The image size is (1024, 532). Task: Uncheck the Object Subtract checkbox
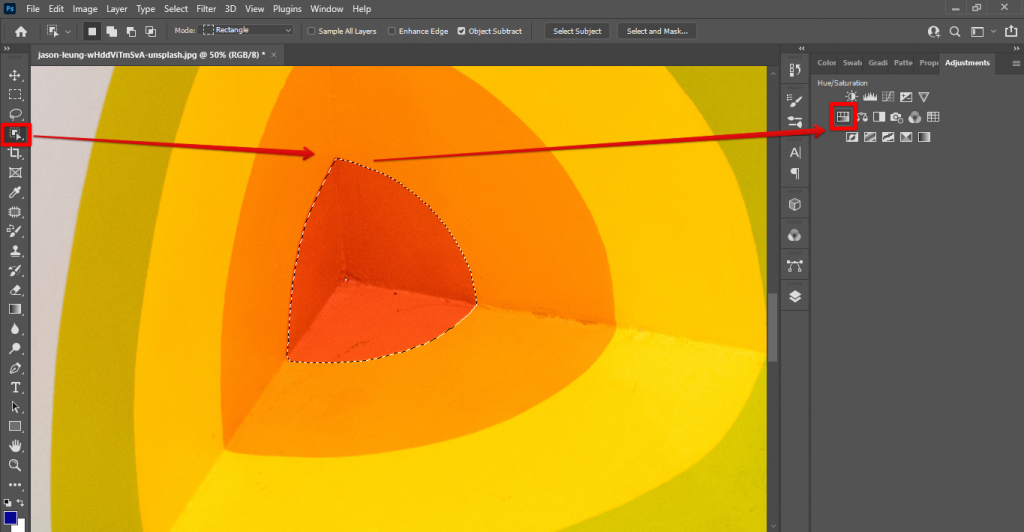(x=461, y=31)
